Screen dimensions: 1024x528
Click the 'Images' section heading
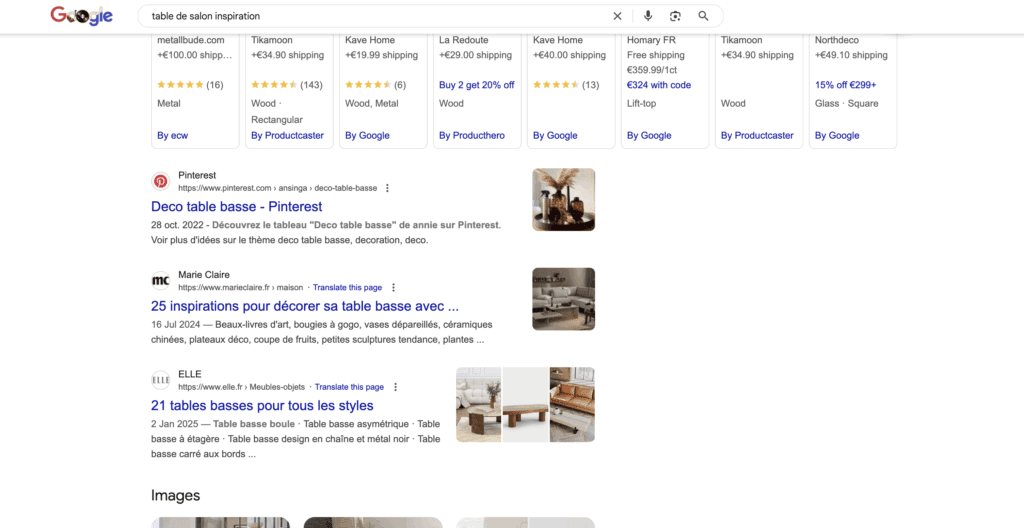pos(175,495)
